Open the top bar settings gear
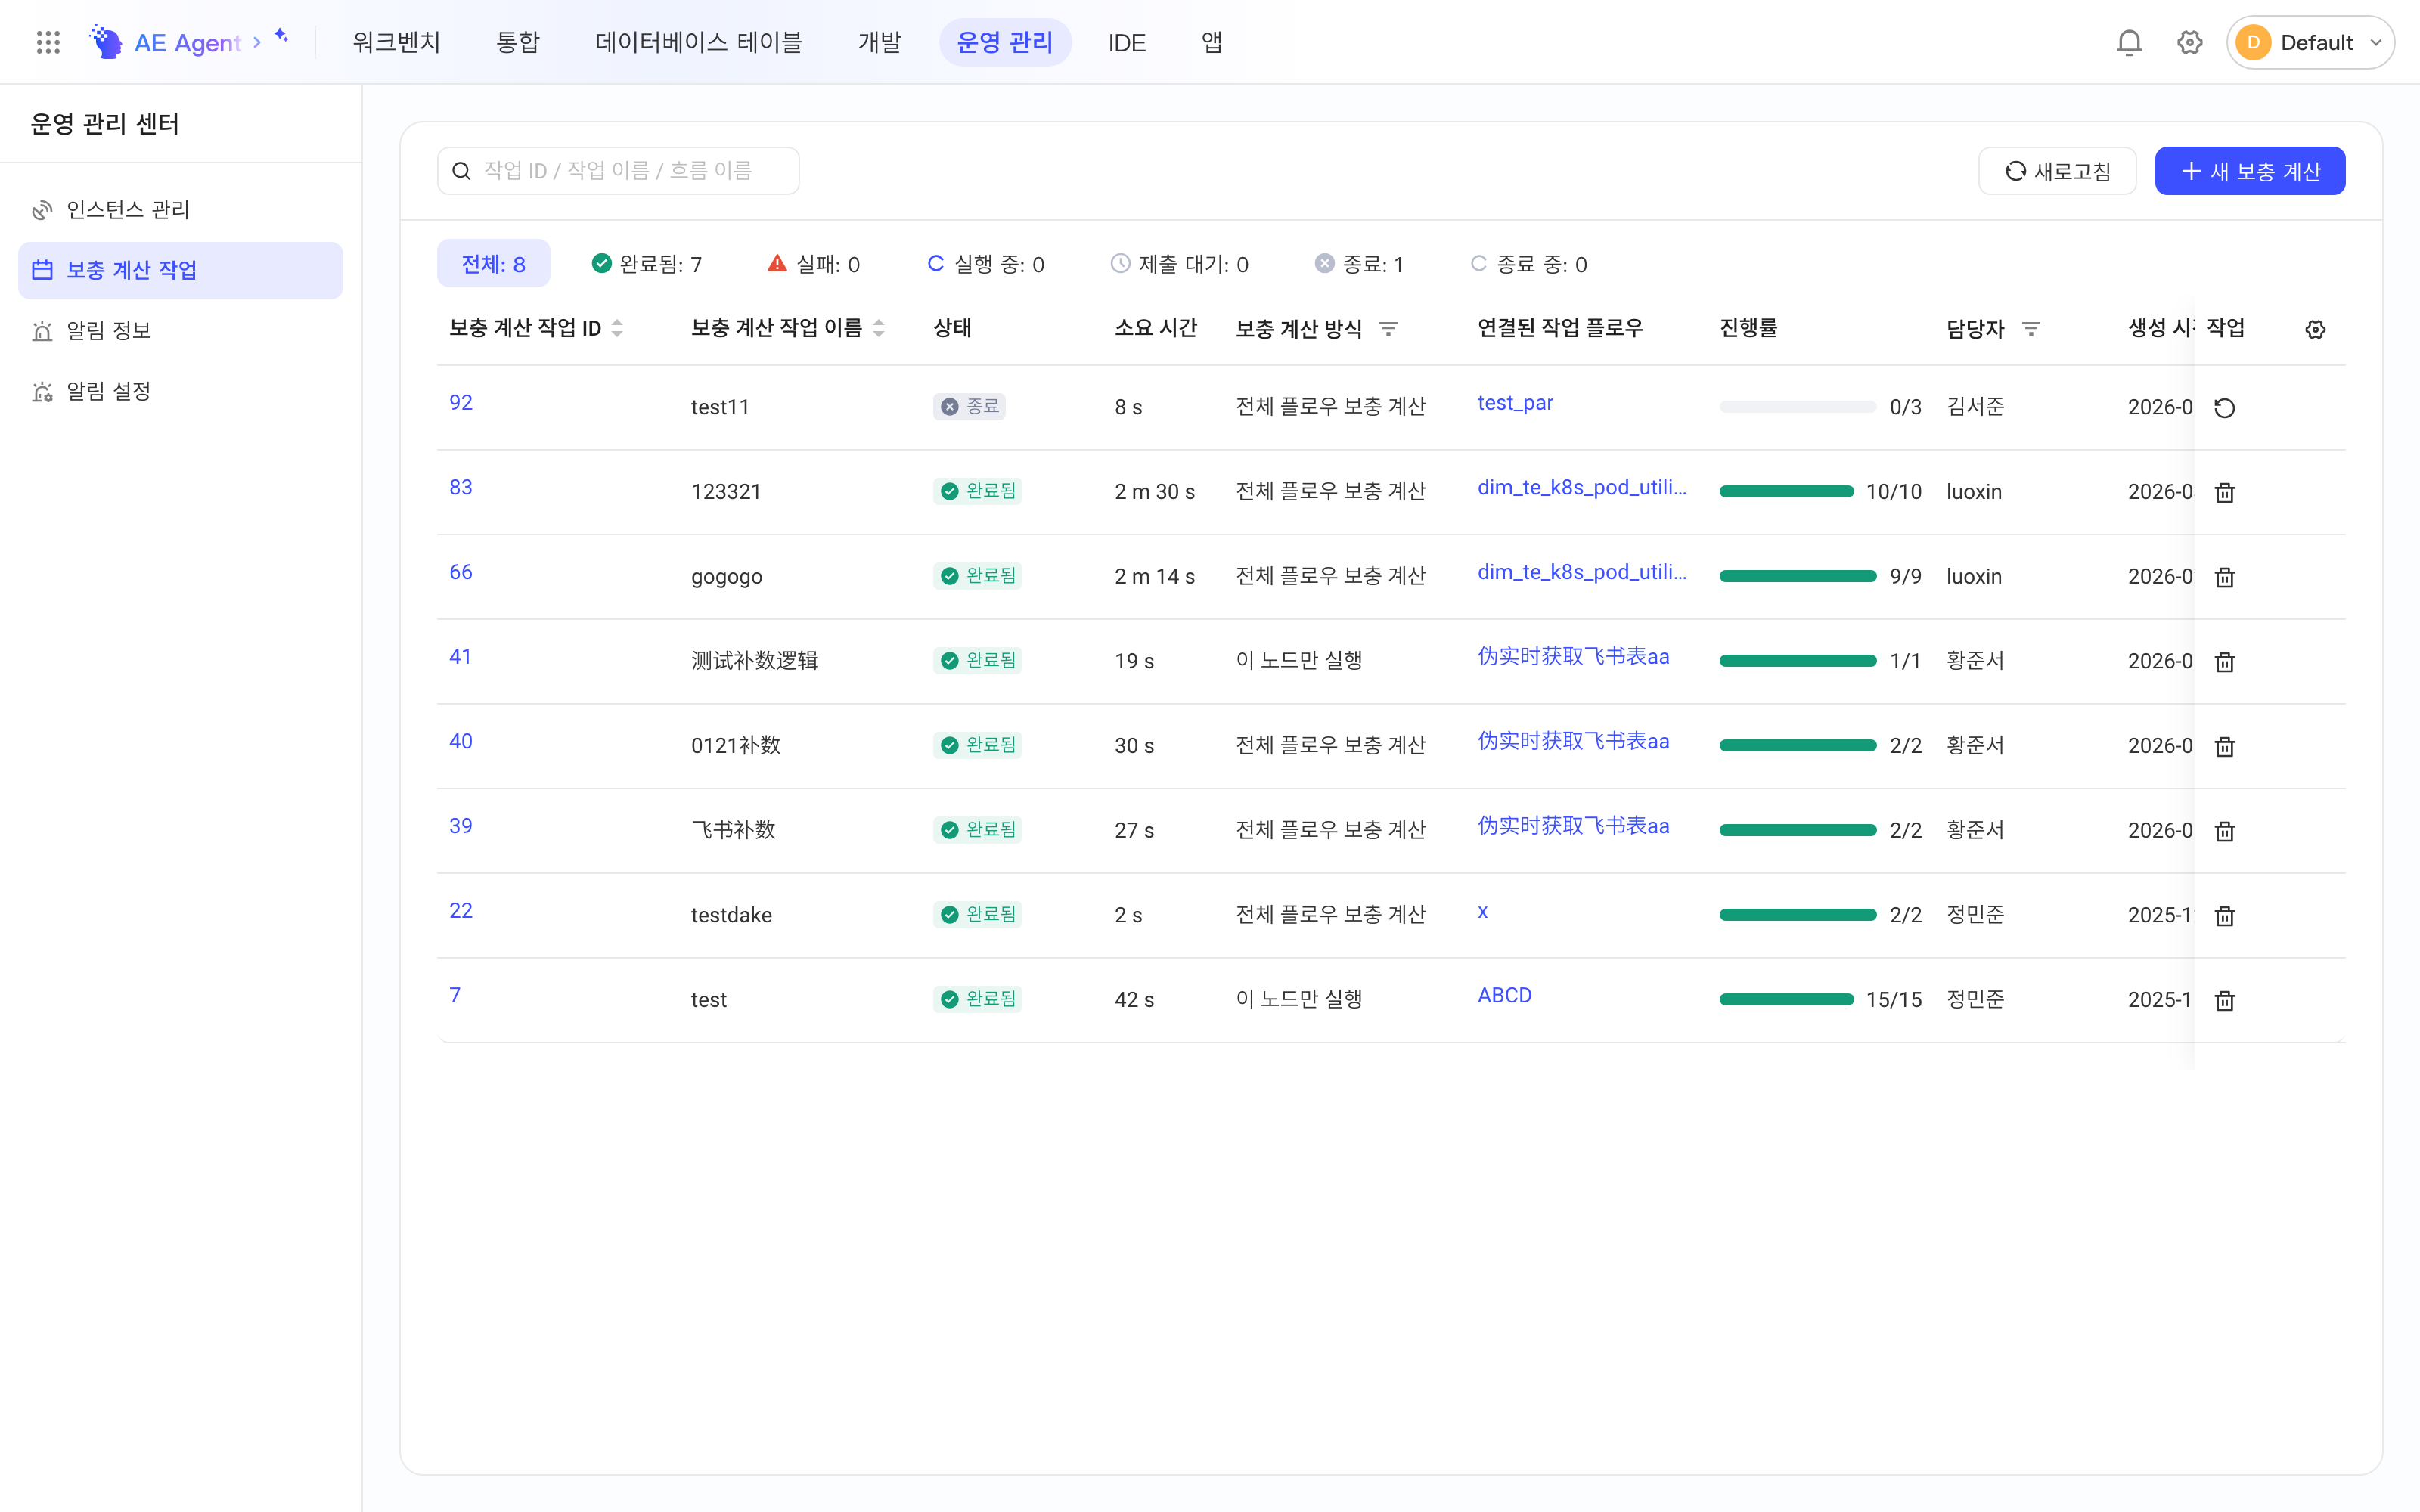This screenshot has width=2420, height=1512. 2189,42
